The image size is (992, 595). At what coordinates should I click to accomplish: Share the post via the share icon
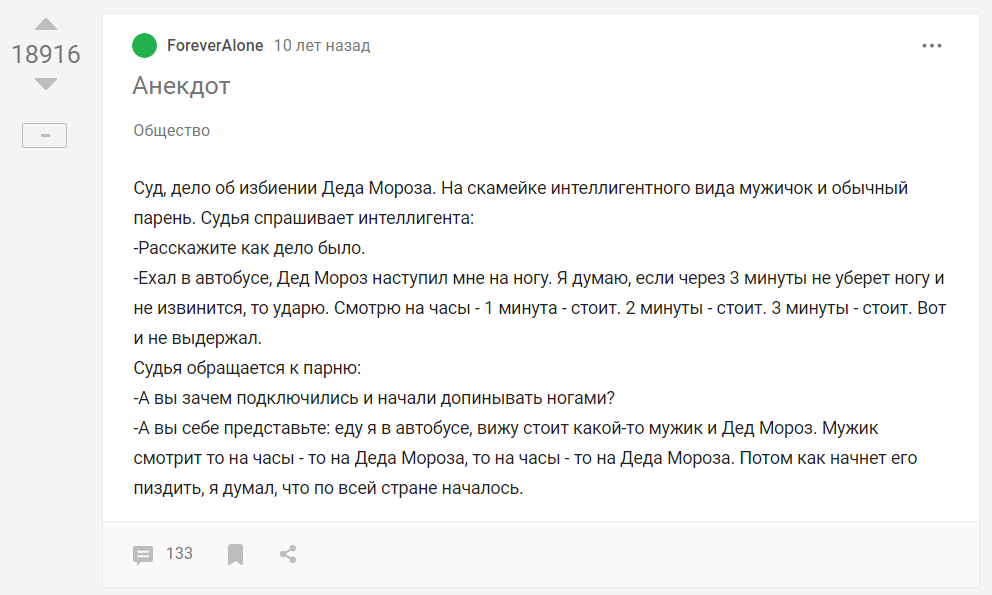[x=288, y=554]
